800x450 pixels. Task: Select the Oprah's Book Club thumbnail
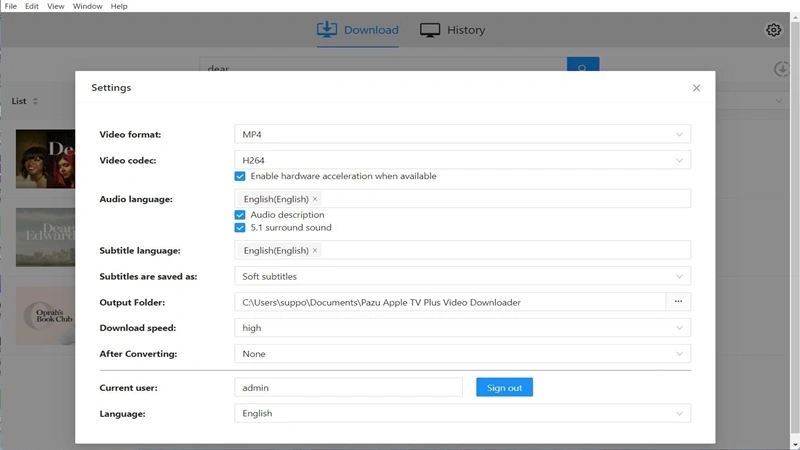pos(45,315)
